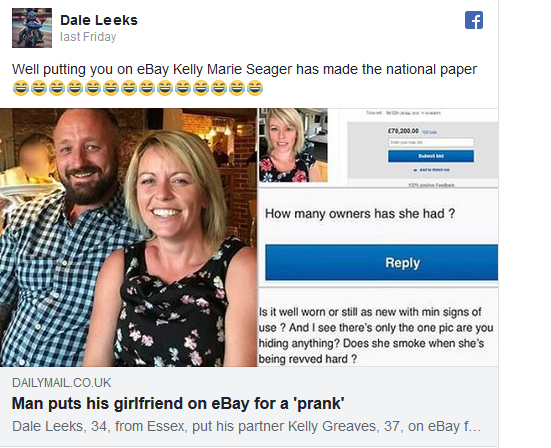Screen dimensions: 551x448
Task: Open the 'Man puts his girlfriend on eBay' headline
Action: click(x=178, y=403)
